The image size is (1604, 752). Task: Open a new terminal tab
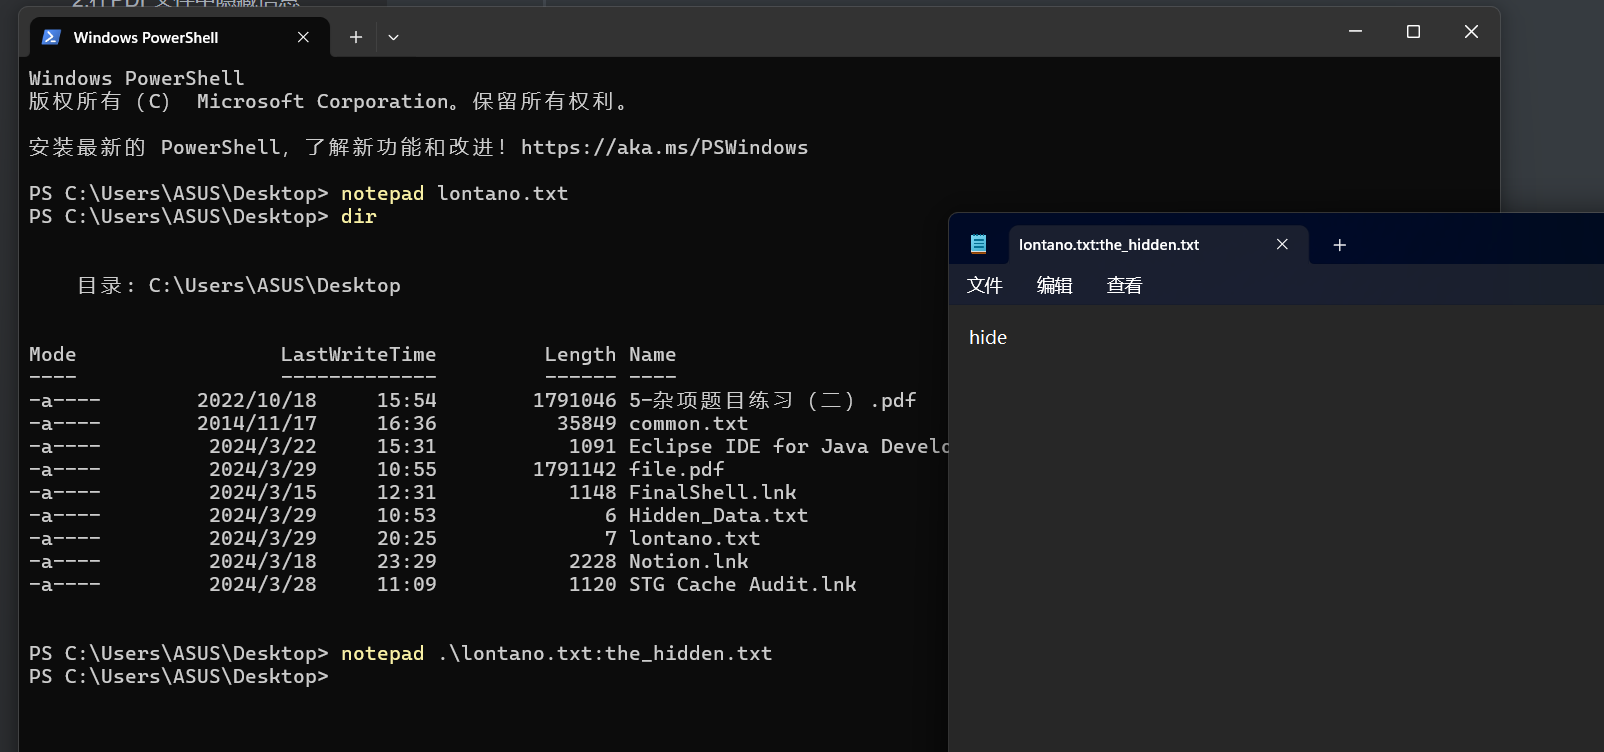tap(355, 37)
